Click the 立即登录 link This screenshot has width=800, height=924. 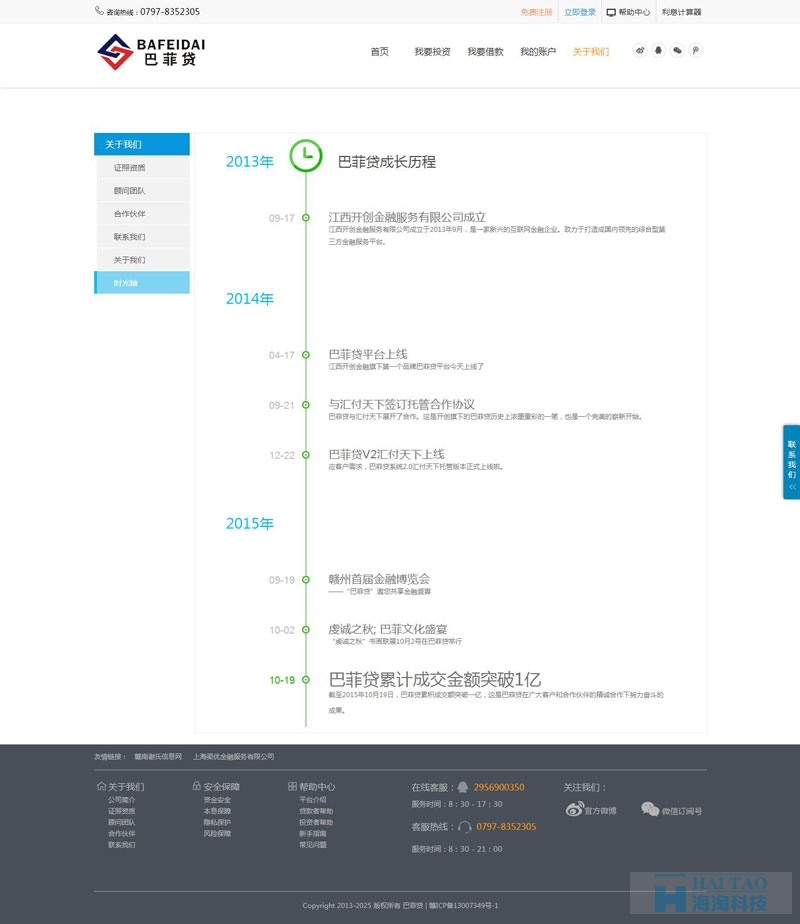point(580,12)
